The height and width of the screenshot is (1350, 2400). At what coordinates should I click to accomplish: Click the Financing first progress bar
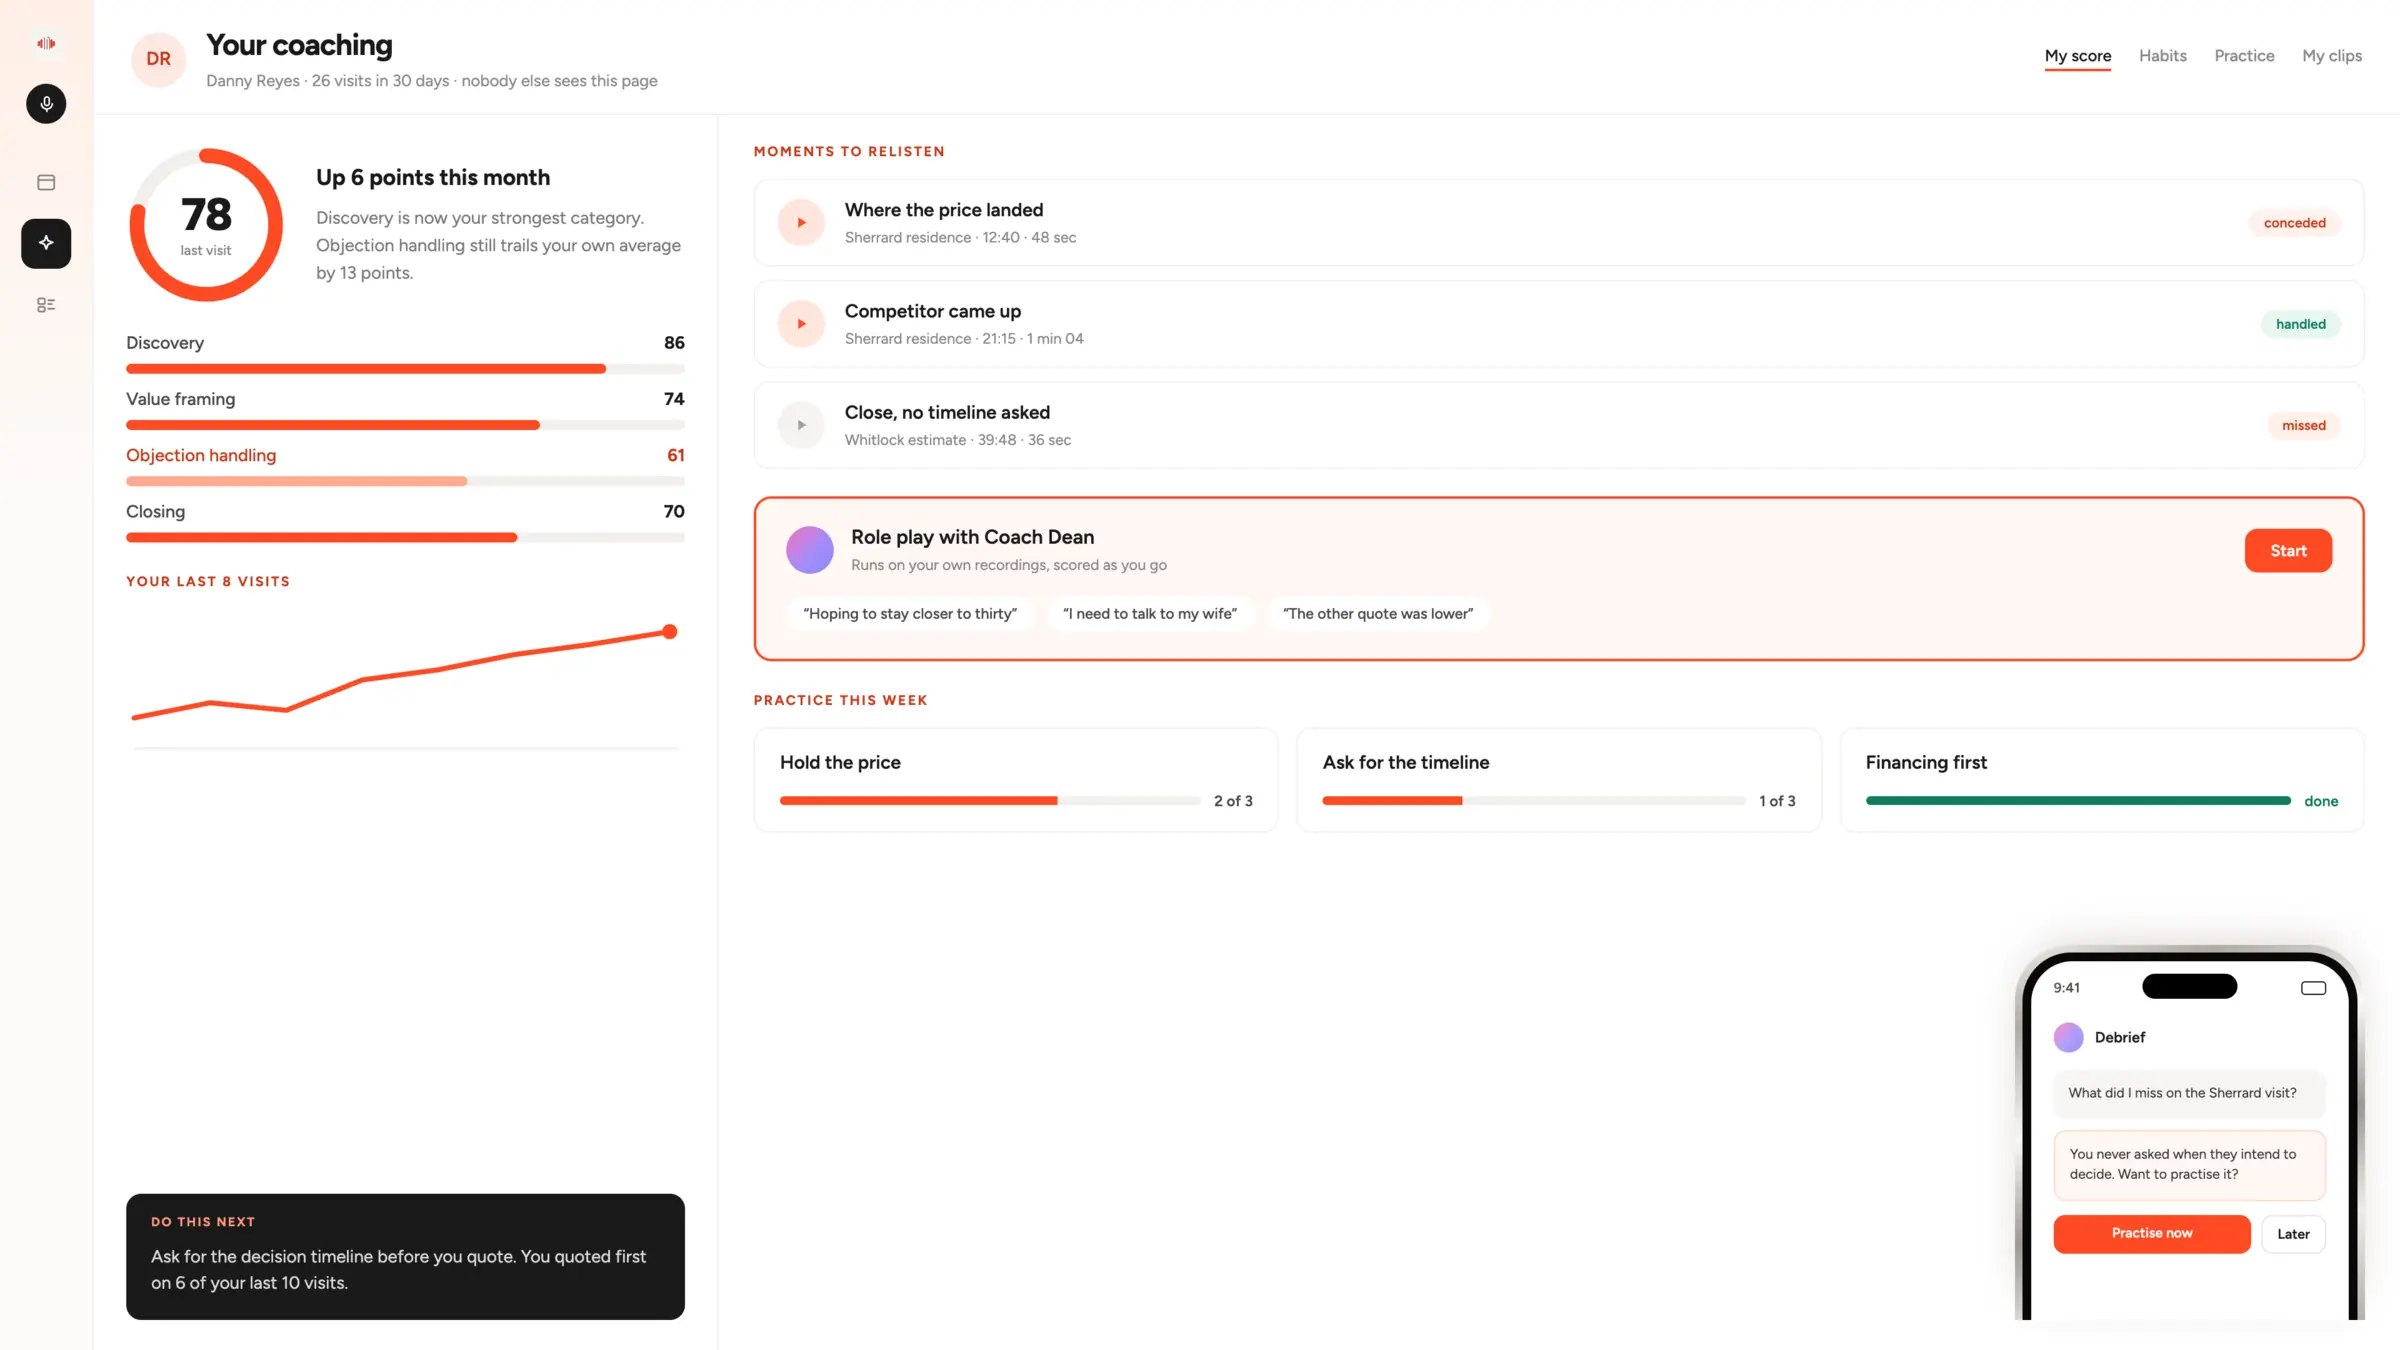coord(2078,800)
